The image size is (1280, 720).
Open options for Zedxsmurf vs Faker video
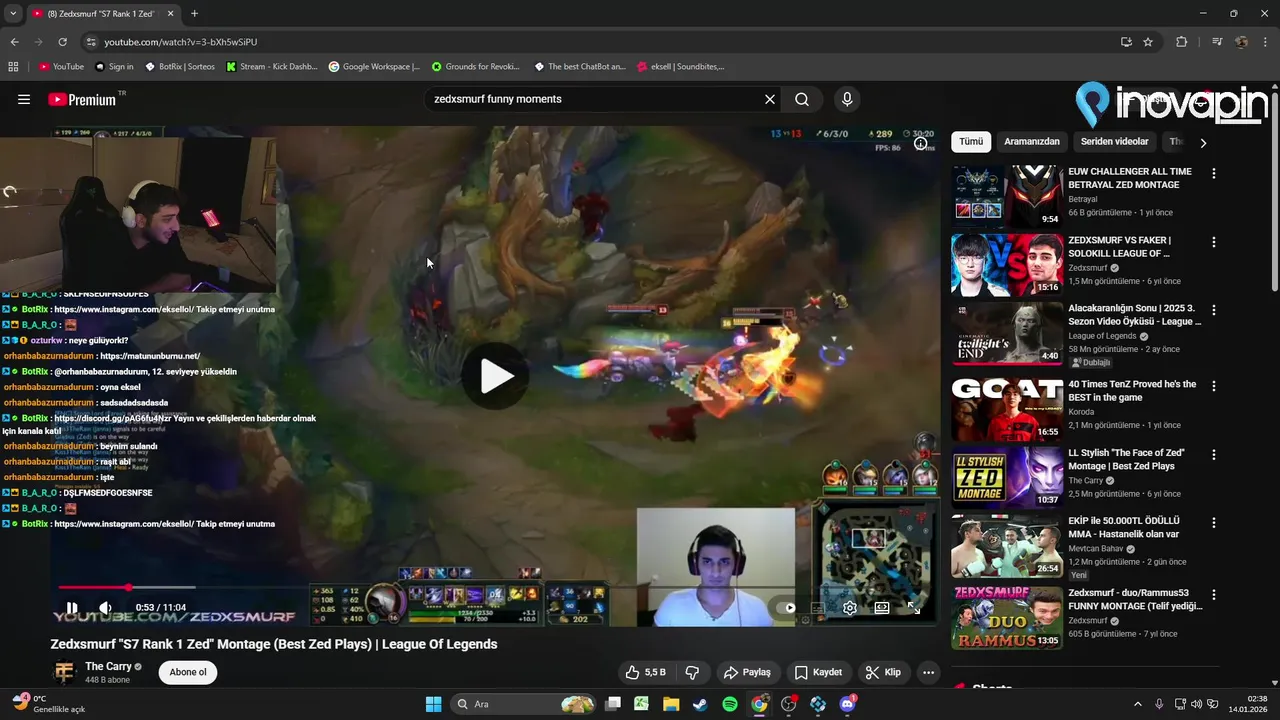click(x=1214, y=242)
